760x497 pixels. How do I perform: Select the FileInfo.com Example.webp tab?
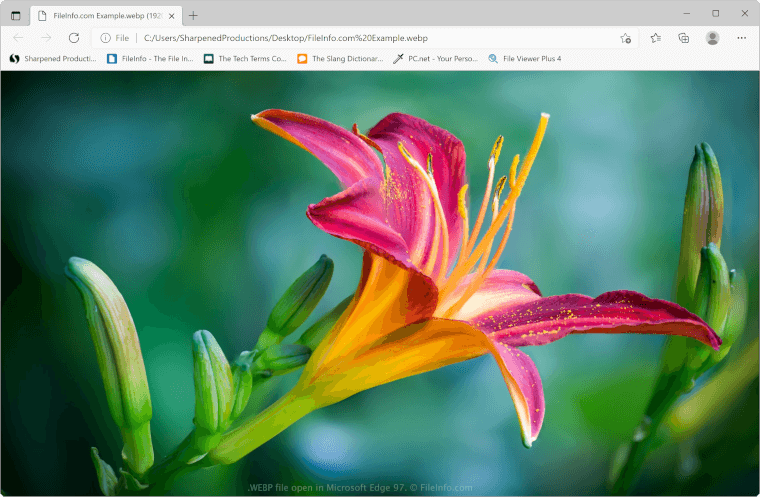(98, 15)
